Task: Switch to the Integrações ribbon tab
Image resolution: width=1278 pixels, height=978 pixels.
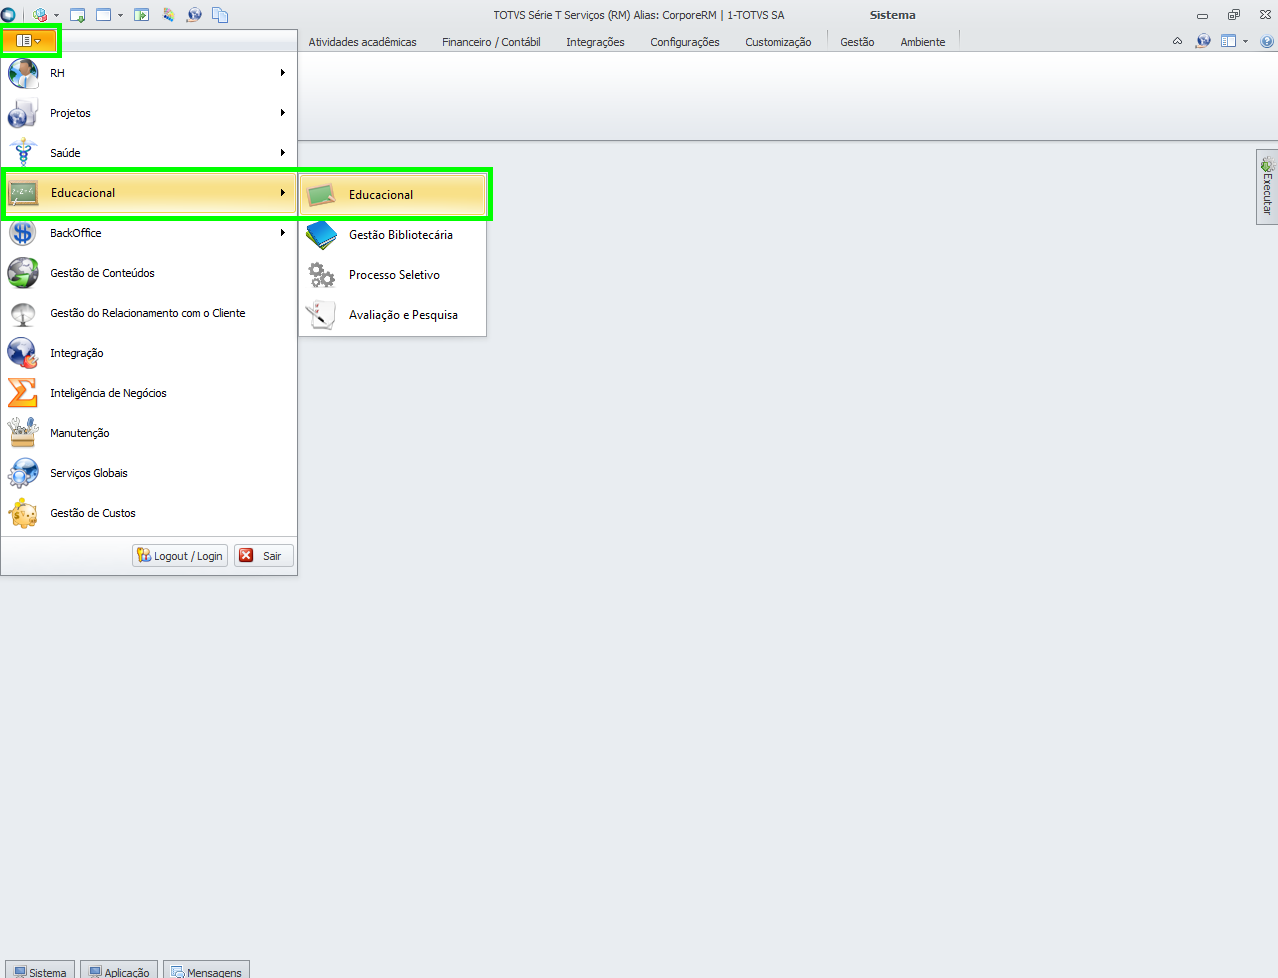Action: pos(595,42)
